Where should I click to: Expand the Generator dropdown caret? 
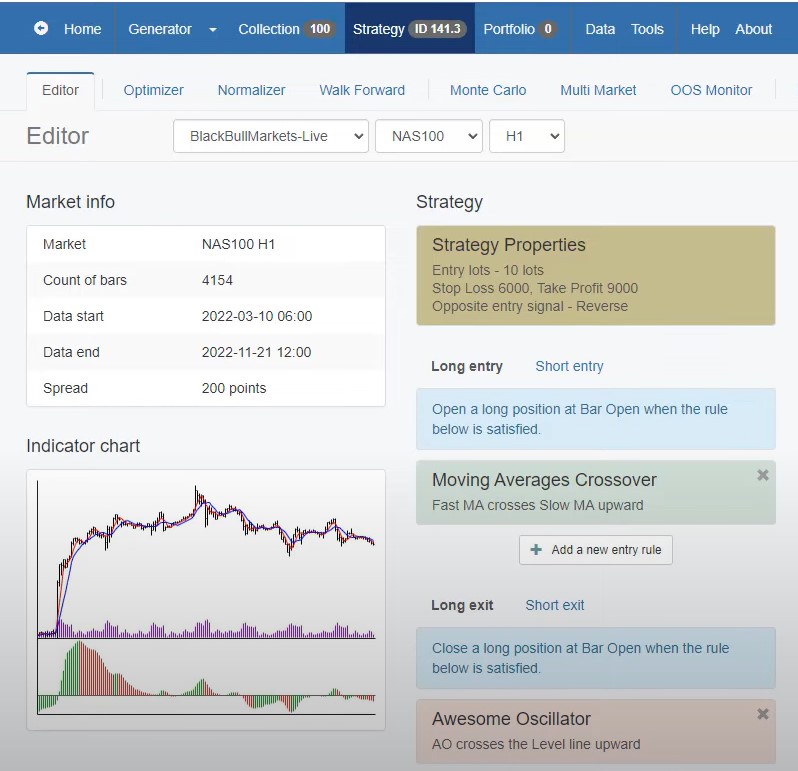point(212,30)
